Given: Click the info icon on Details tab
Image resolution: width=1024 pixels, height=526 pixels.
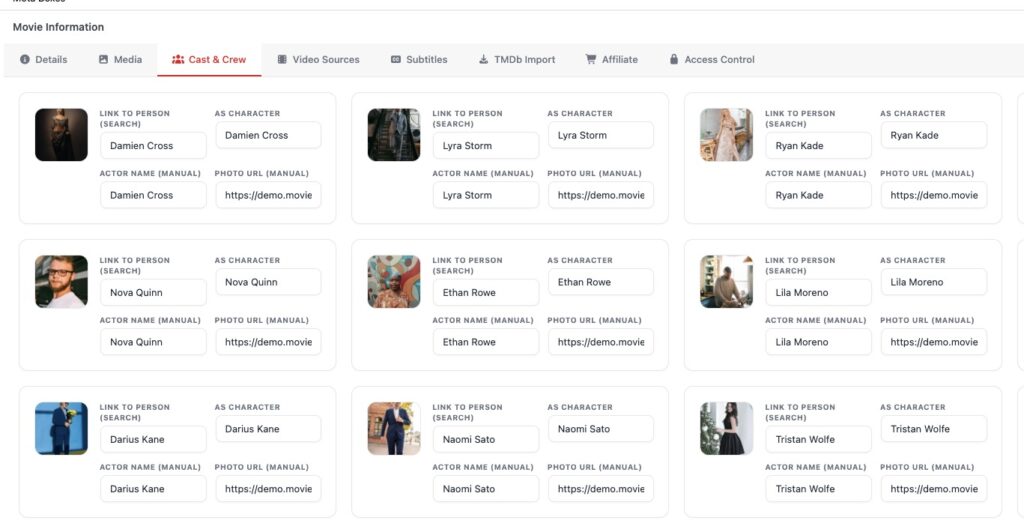Looking at the screenshot, I should click(x=25, y=60).
